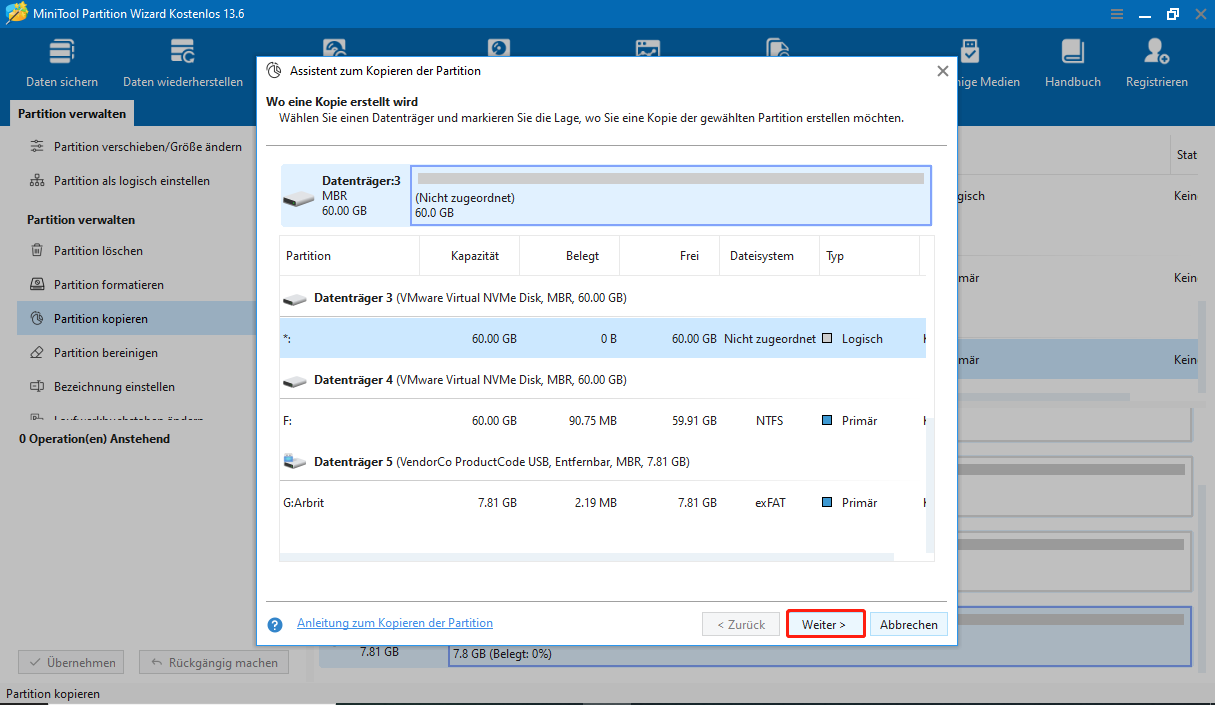Click the 2.19 MB used value
The image size is (1215, 705).
596,503
